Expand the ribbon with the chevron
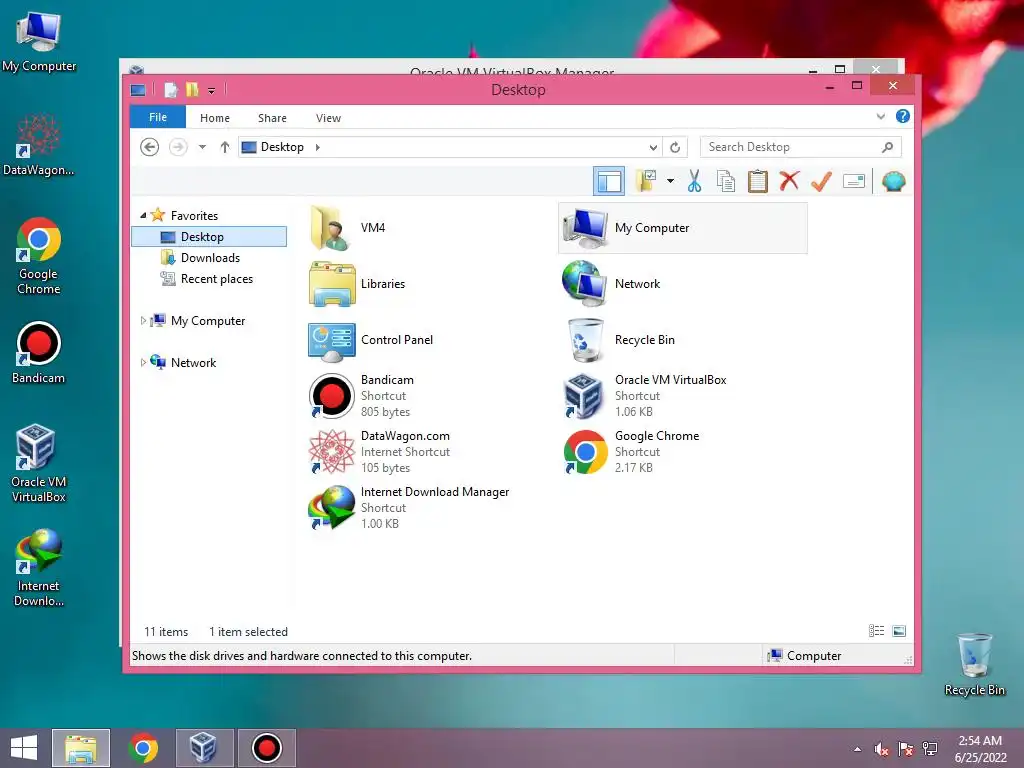The image size is (1024, 768). click(880, 117)
